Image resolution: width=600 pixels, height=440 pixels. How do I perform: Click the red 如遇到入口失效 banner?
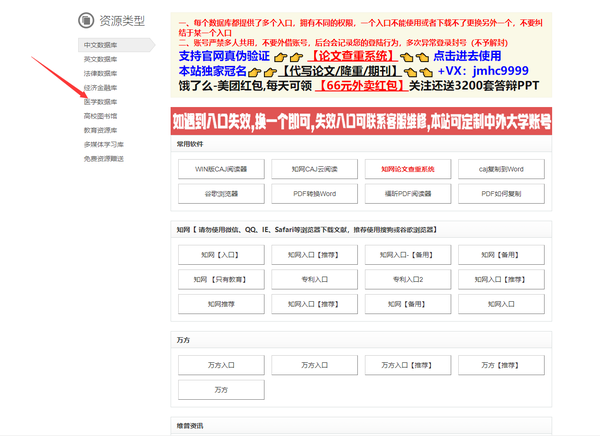(x=361, y=121)
